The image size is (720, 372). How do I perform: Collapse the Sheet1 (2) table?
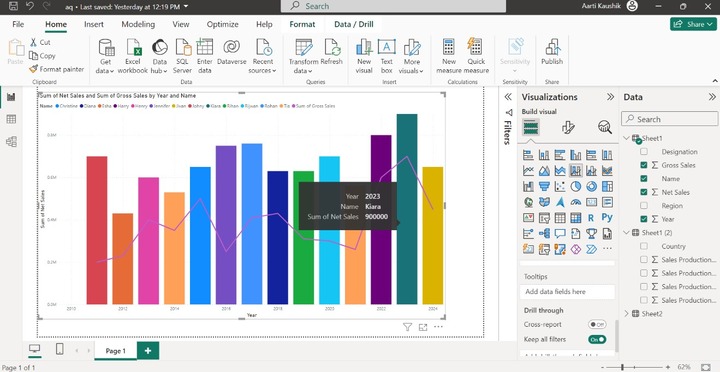(x=627, y=233)
